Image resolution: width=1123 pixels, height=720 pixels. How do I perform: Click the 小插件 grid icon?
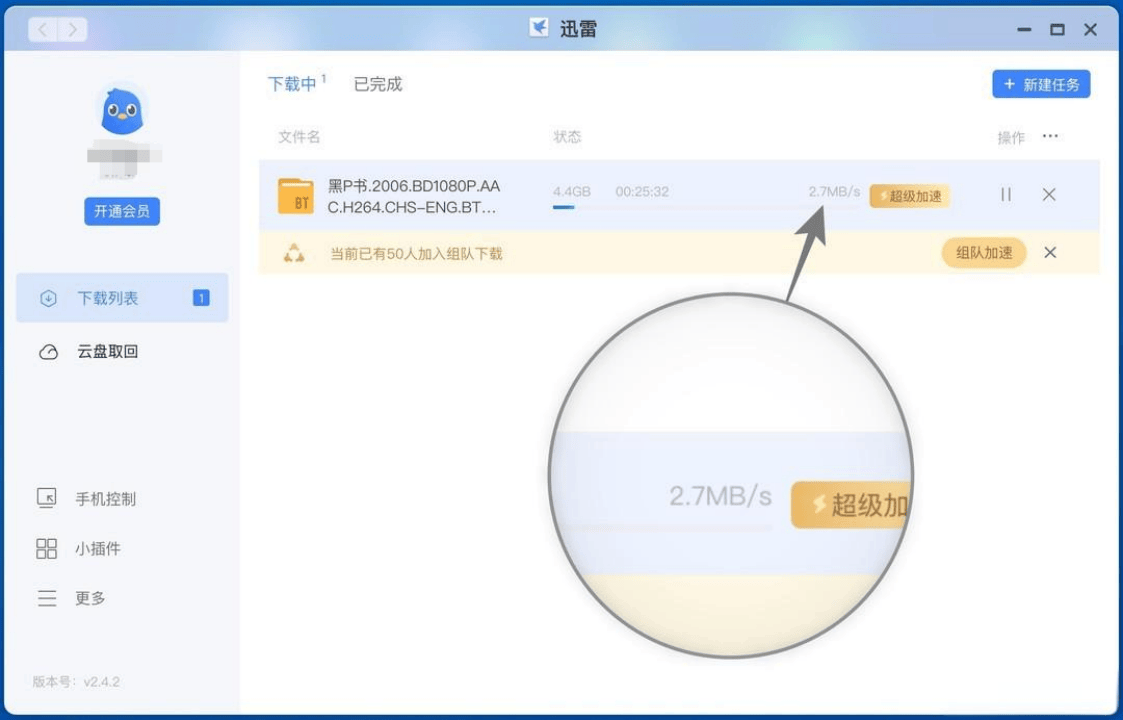click(47, 549)
